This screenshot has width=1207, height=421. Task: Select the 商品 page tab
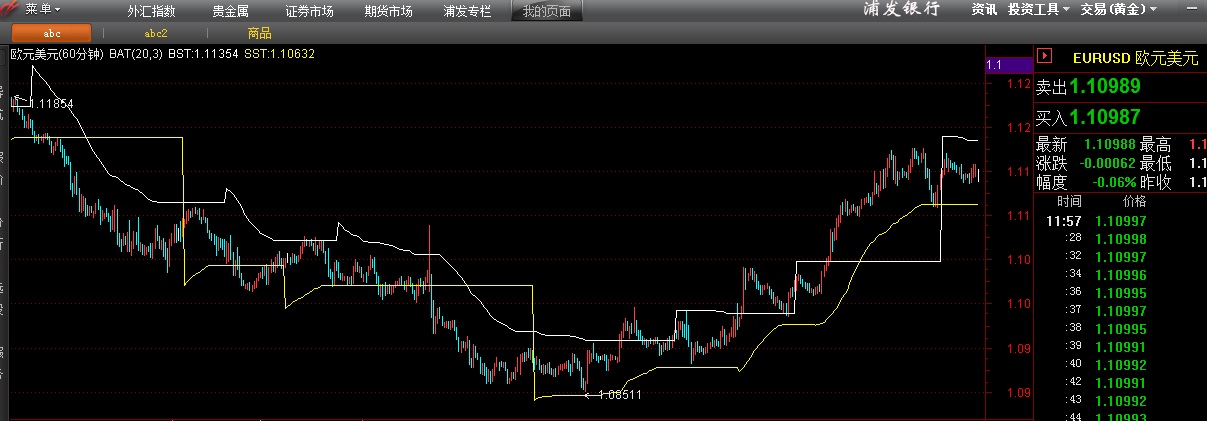coord(259,33)
